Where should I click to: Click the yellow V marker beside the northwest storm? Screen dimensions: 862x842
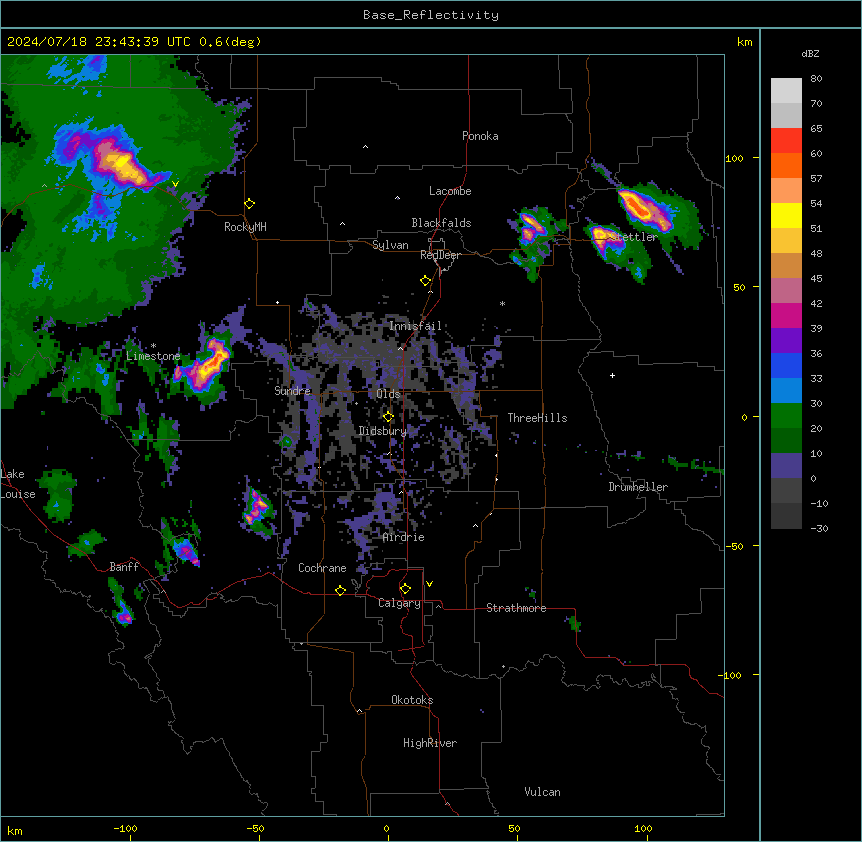(175, 184)
